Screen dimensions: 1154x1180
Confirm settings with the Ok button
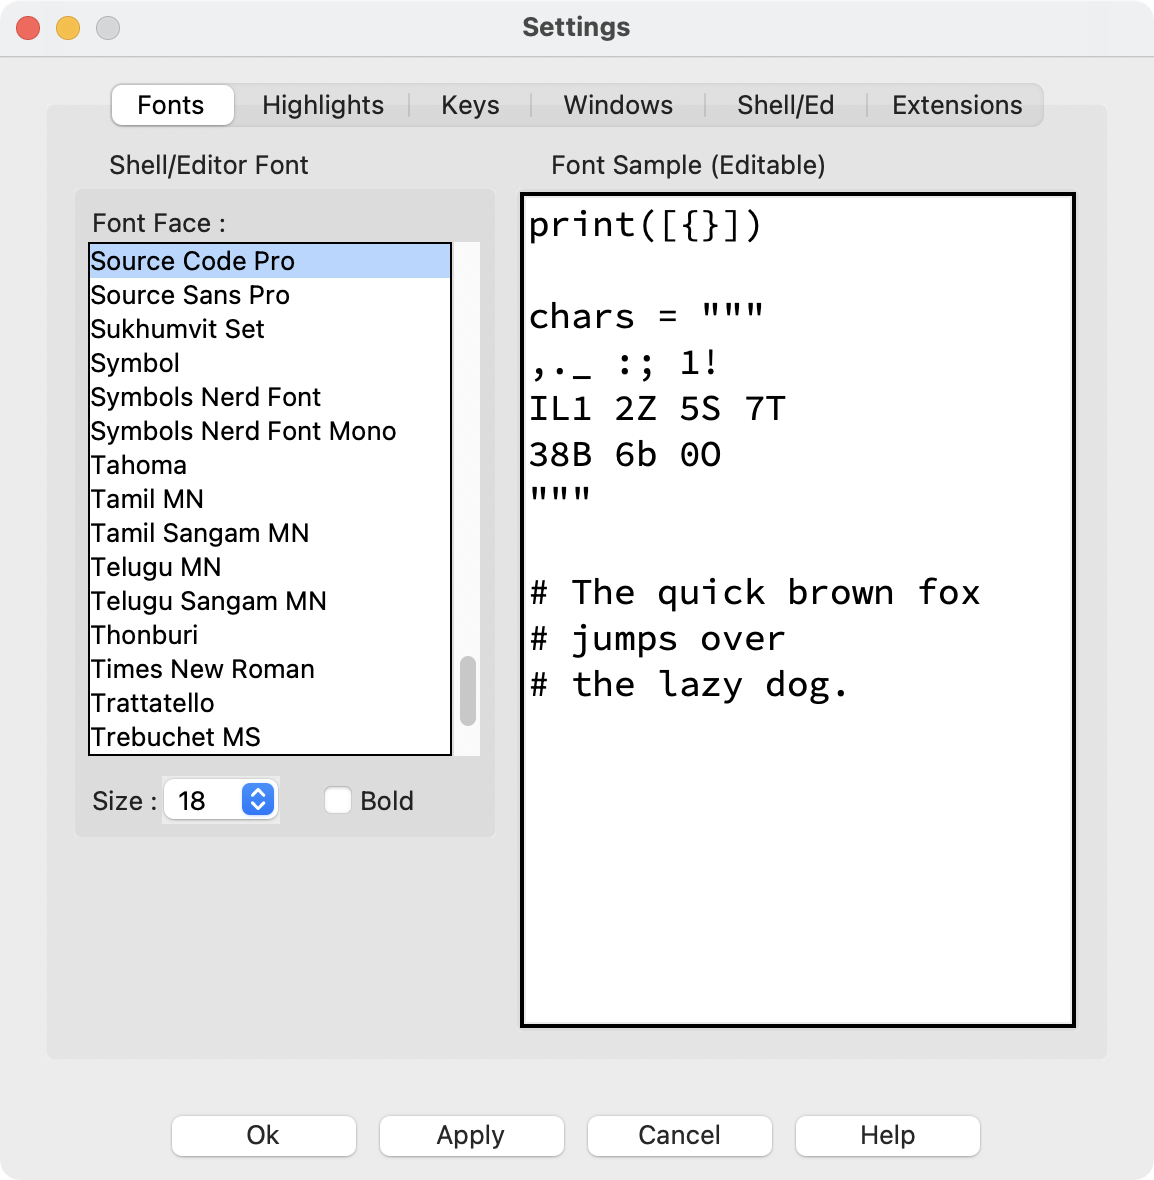coord(263,1135)
